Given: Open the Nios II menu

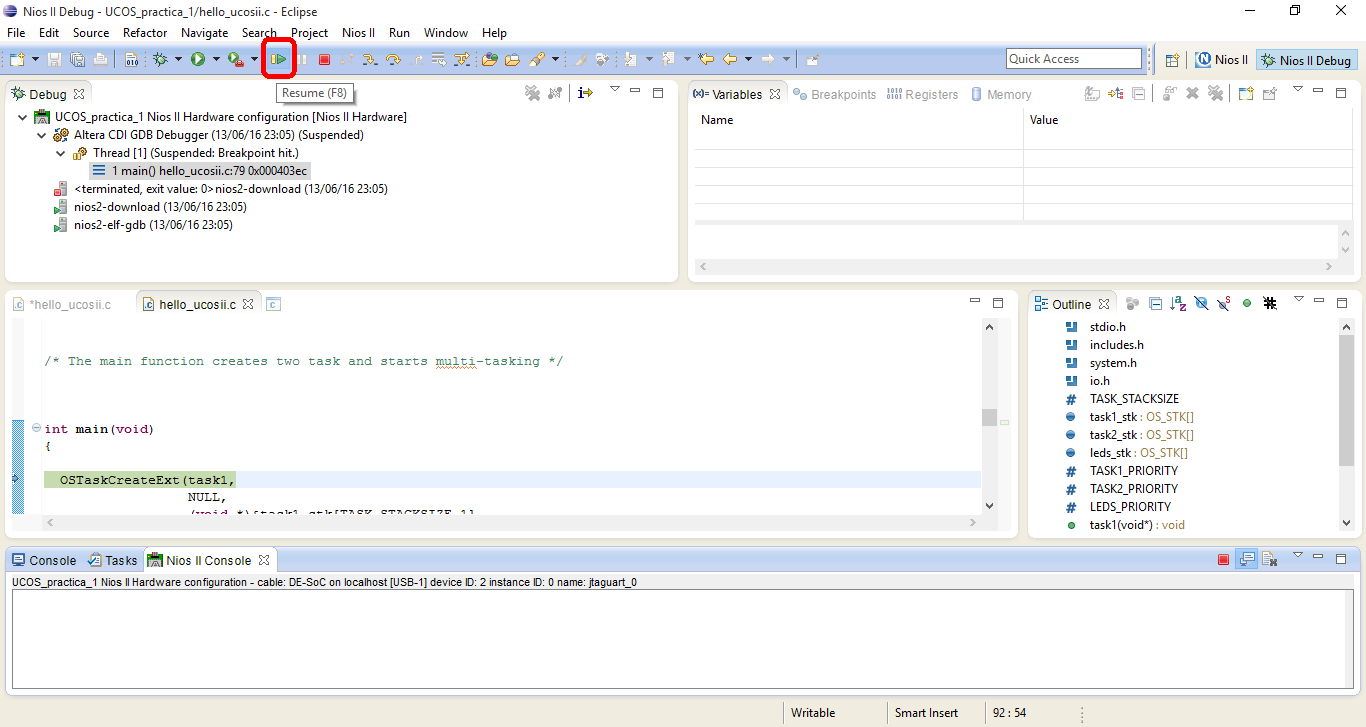Looking at the screenshot, I should click(358, 33).
